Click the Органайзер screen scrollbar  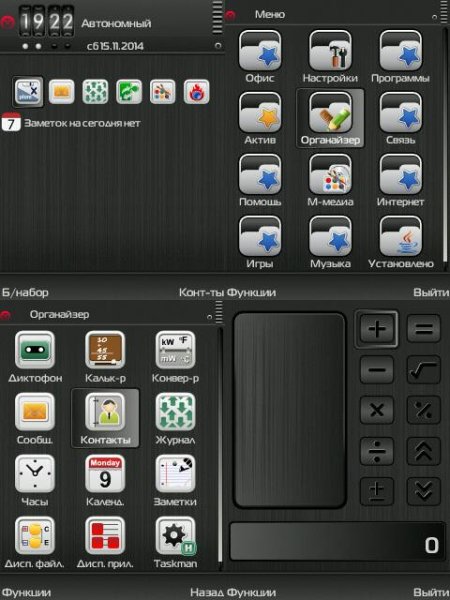(x=220, y=446)
